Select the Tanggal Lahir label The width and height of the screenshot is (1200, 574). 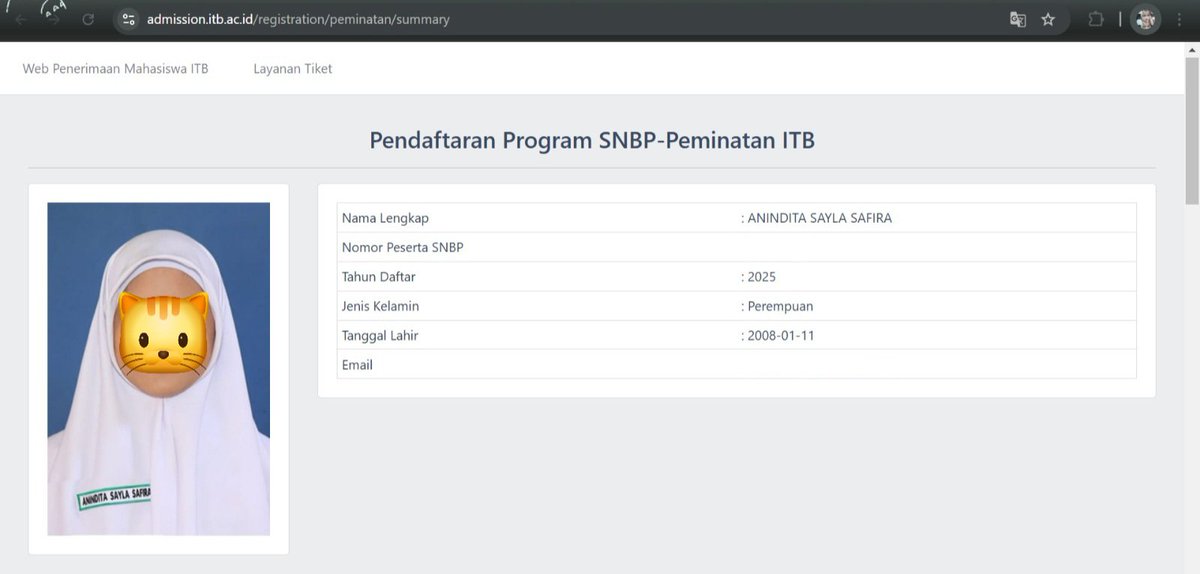pyautogui.click(x=380, y=335)
